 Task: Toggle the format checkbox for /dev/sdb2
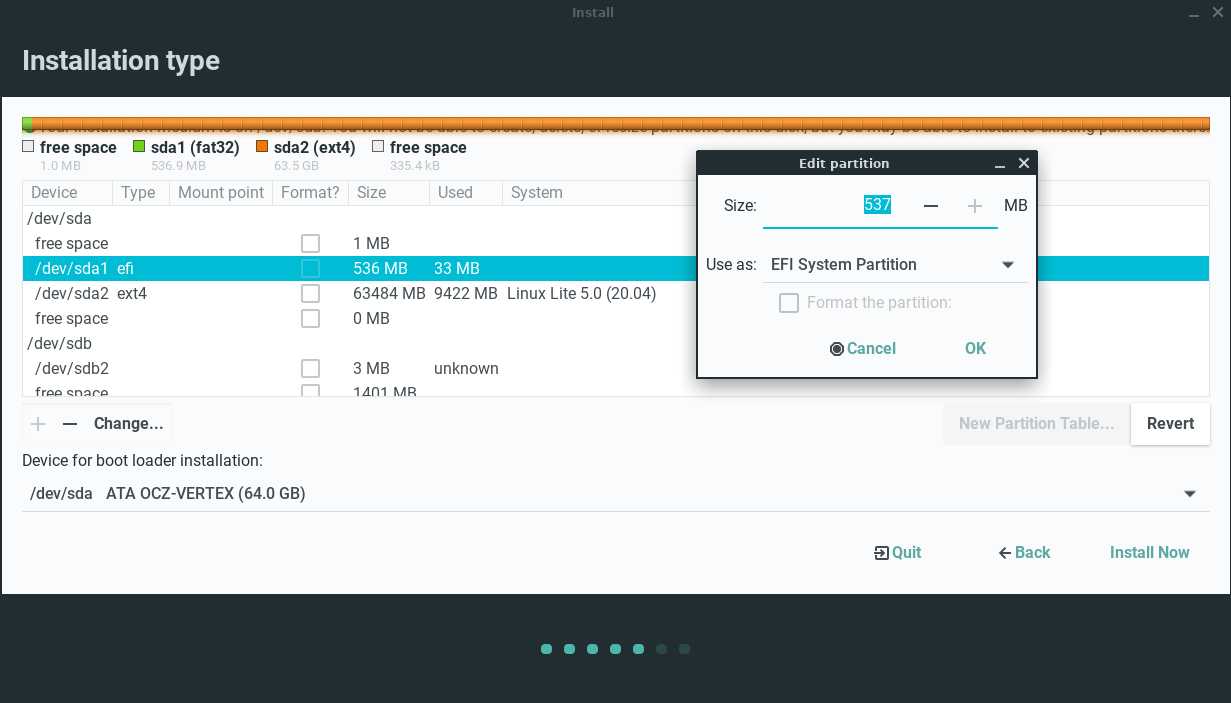311,369
